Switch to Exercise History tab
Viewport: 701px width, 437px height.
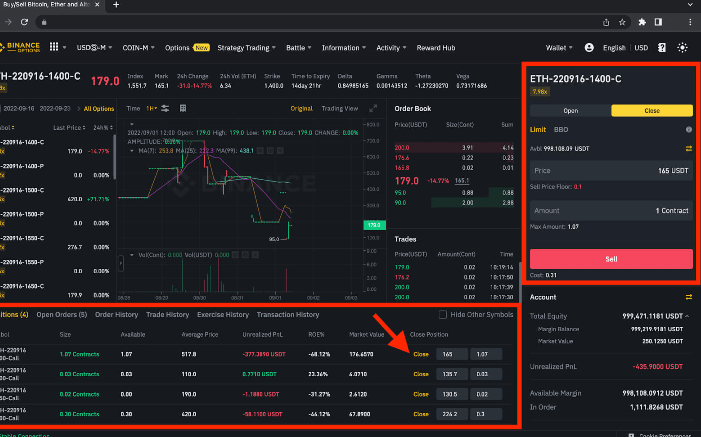(223, 314)
